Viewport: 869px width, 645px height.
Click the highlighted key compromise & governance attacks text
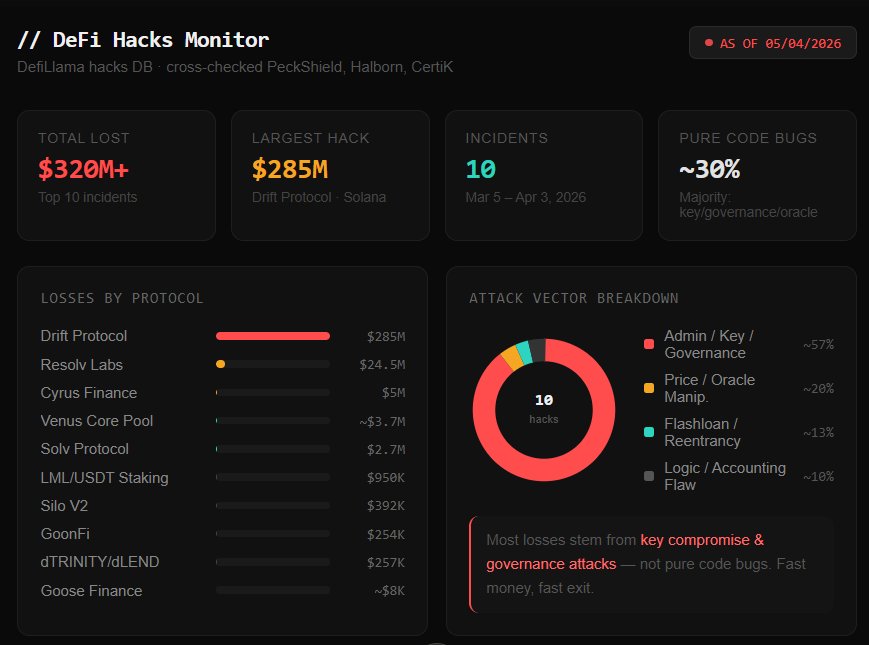tap(701, 540)
